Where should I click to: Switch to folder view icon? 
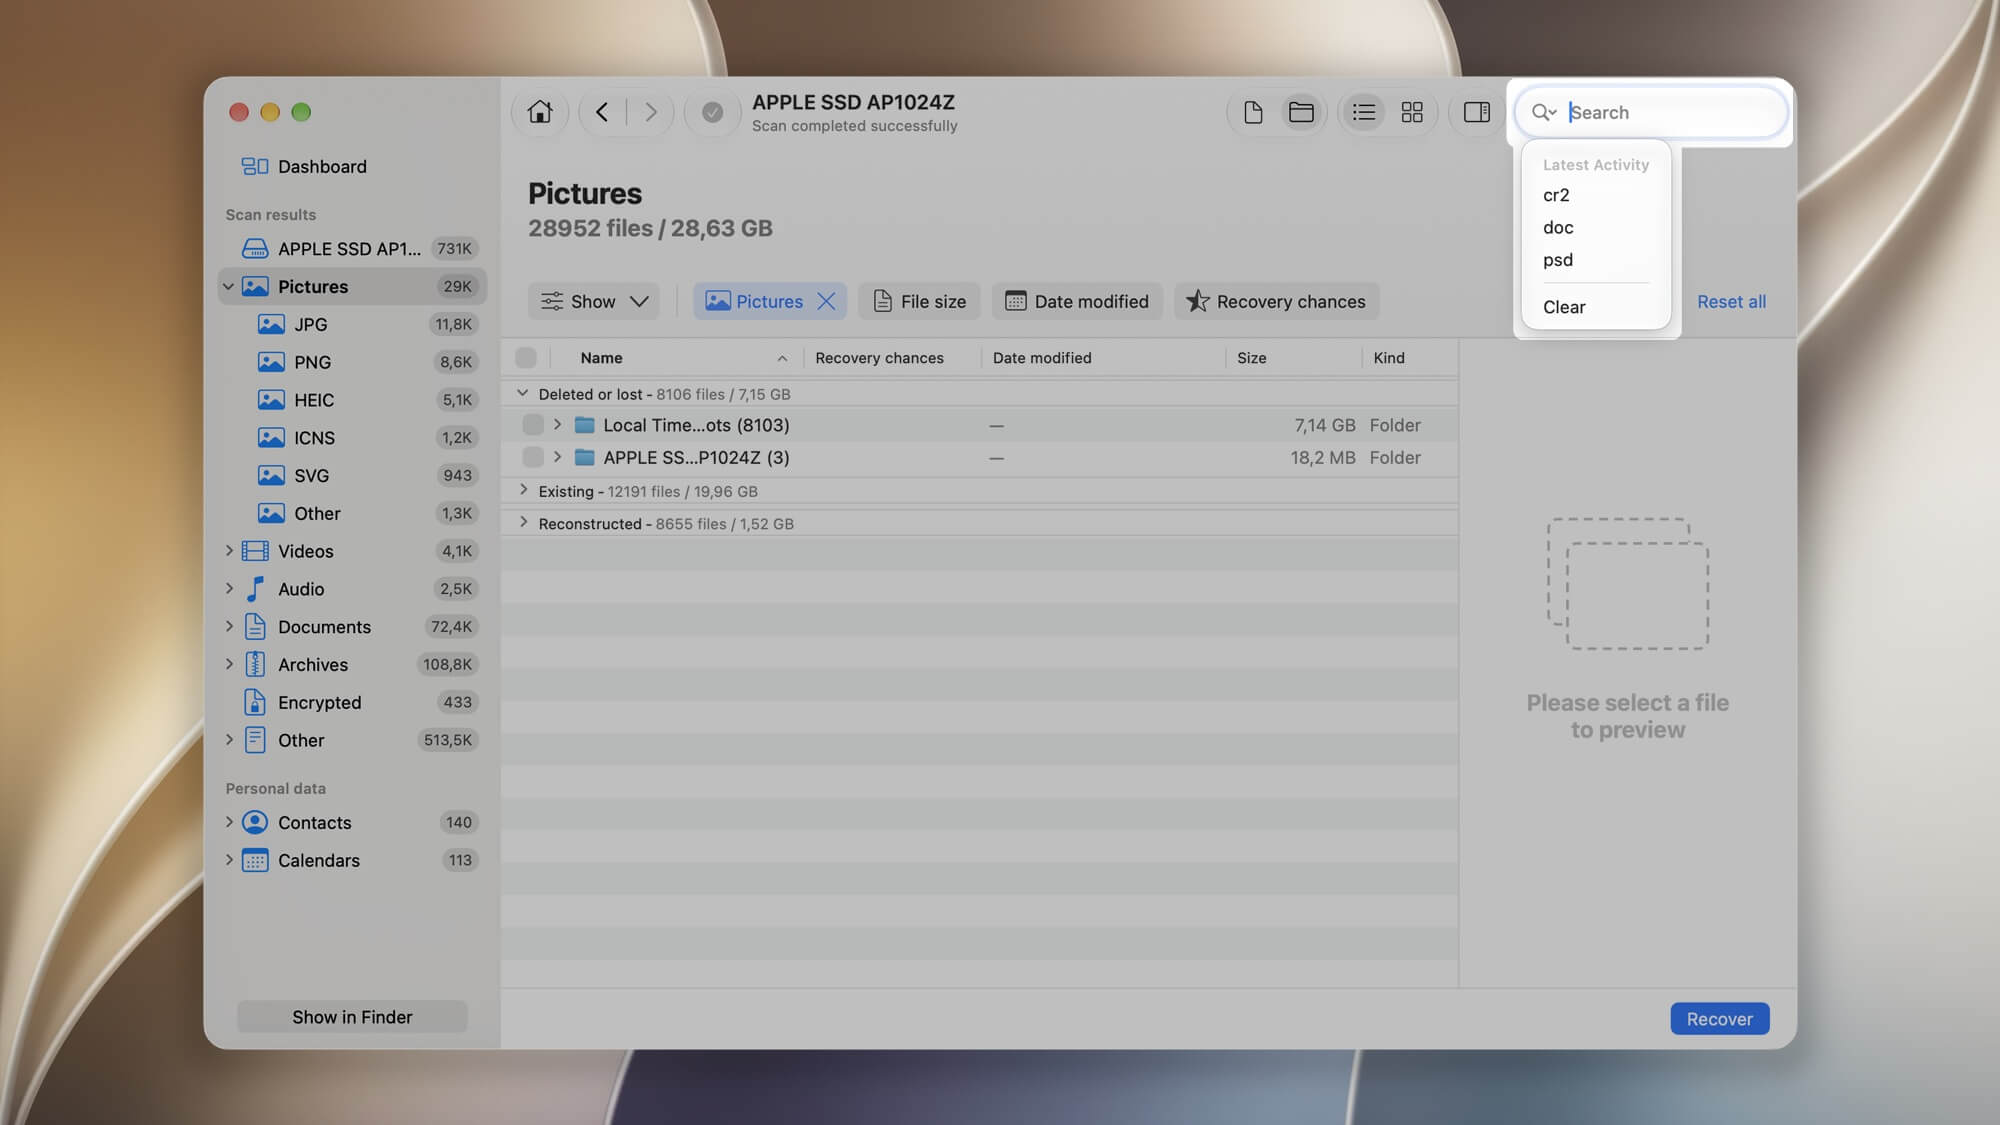[x=1301, y=112]
